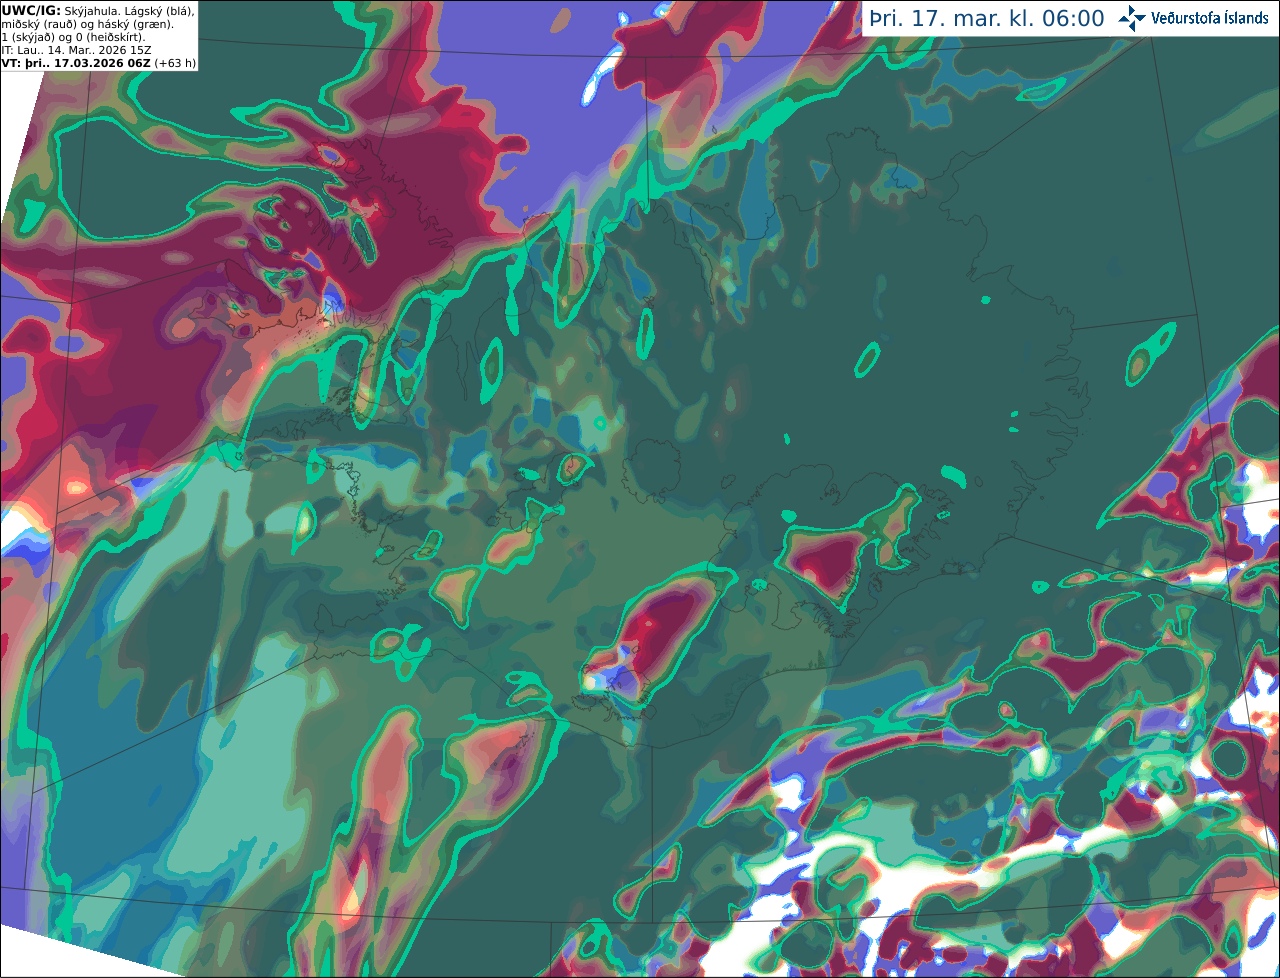The image size is (1280, 978).
Task: Click the 'VT: þri.. 17.03.2026 06Z' line
Action: tap(76, 62)
